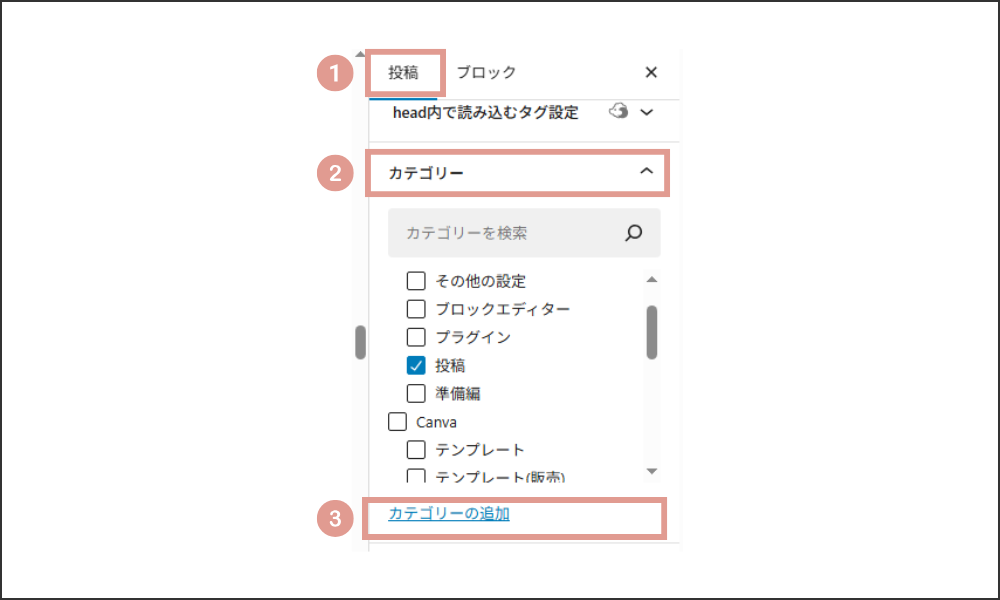1000x600 pixels.
Task: Check the ブロックエディター category checkbox
Action: [416, 309]
